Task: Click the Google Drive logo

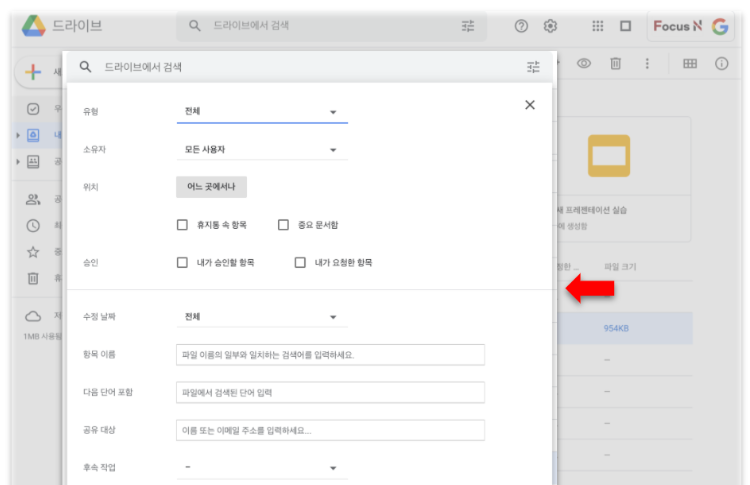Action: tap(33, 26)
